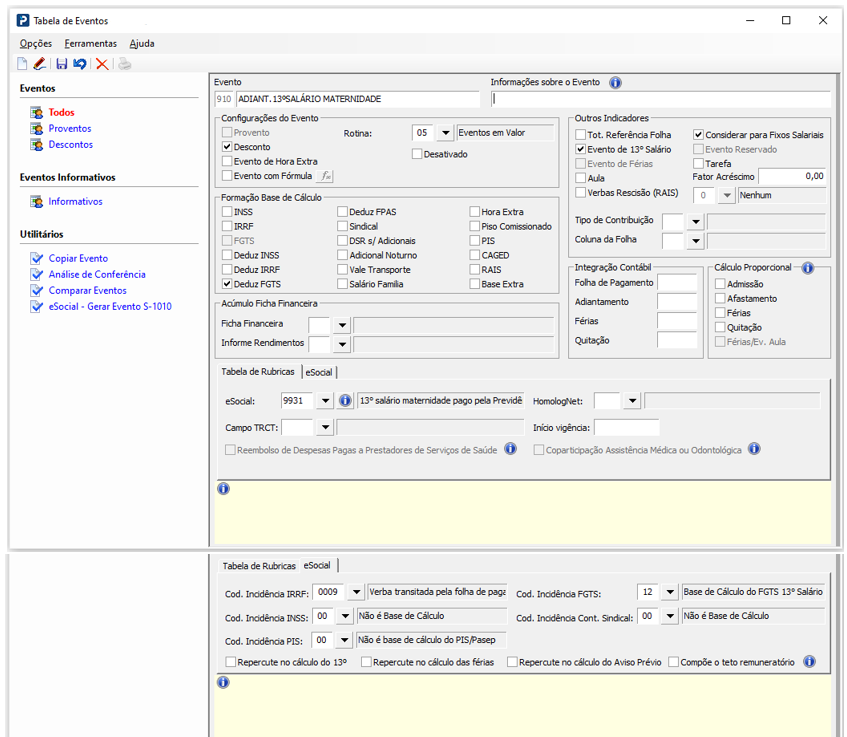847x737 pixels.
Task: Click the Fator Acréscimo value field
Action: point(792,176)
